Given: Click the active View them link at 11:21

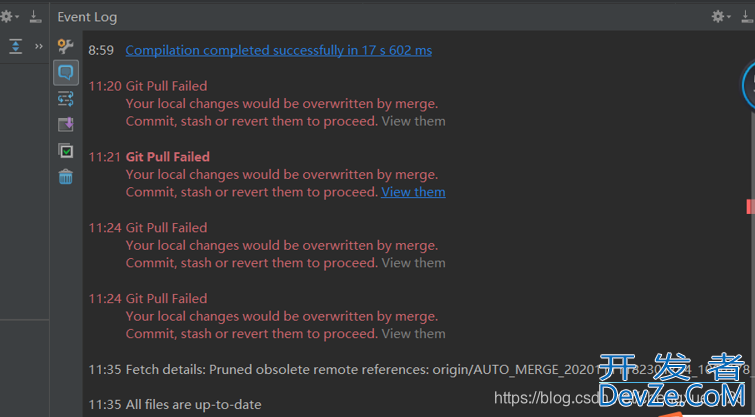Looking at the screenshot, I should coord(413,192).
